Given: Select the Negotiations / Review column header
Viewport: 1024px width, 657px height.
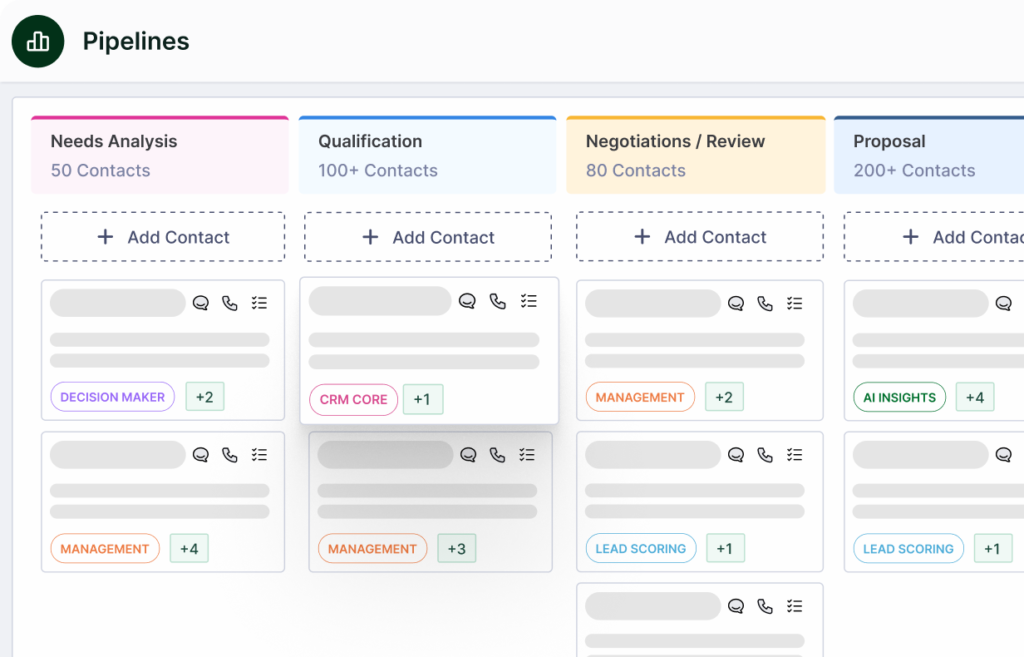Looking at the screenshot, I should [696, 155].
